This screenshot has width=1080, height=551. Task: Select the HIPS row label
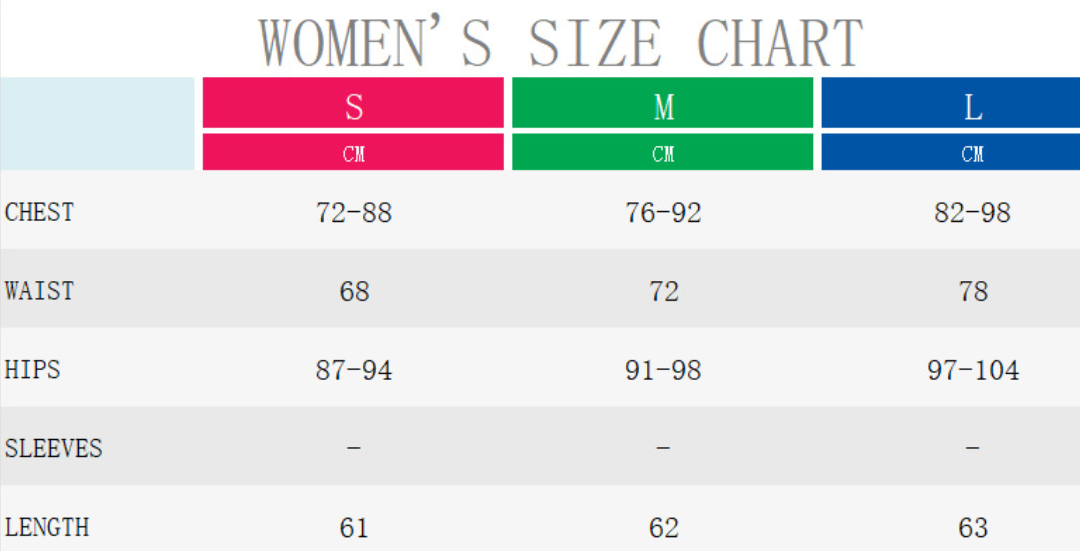point(33,370)
